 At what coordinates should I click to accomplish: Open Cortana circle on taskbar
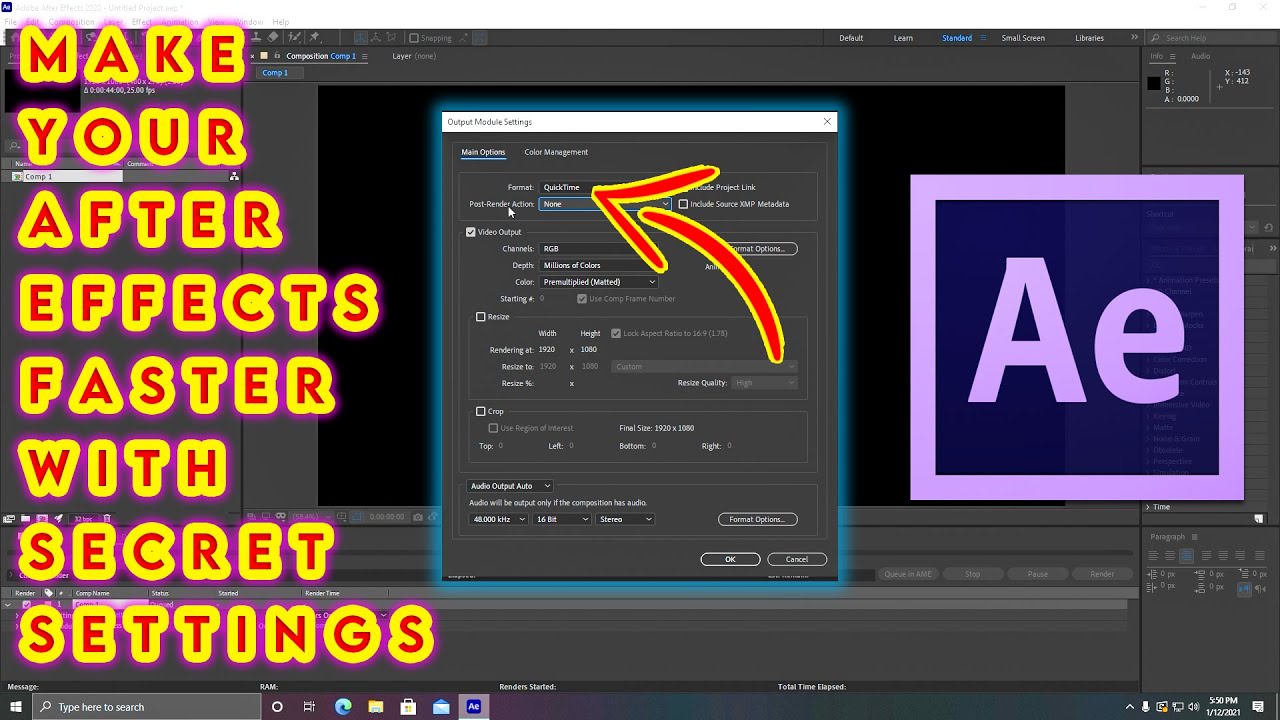[277, 707]
